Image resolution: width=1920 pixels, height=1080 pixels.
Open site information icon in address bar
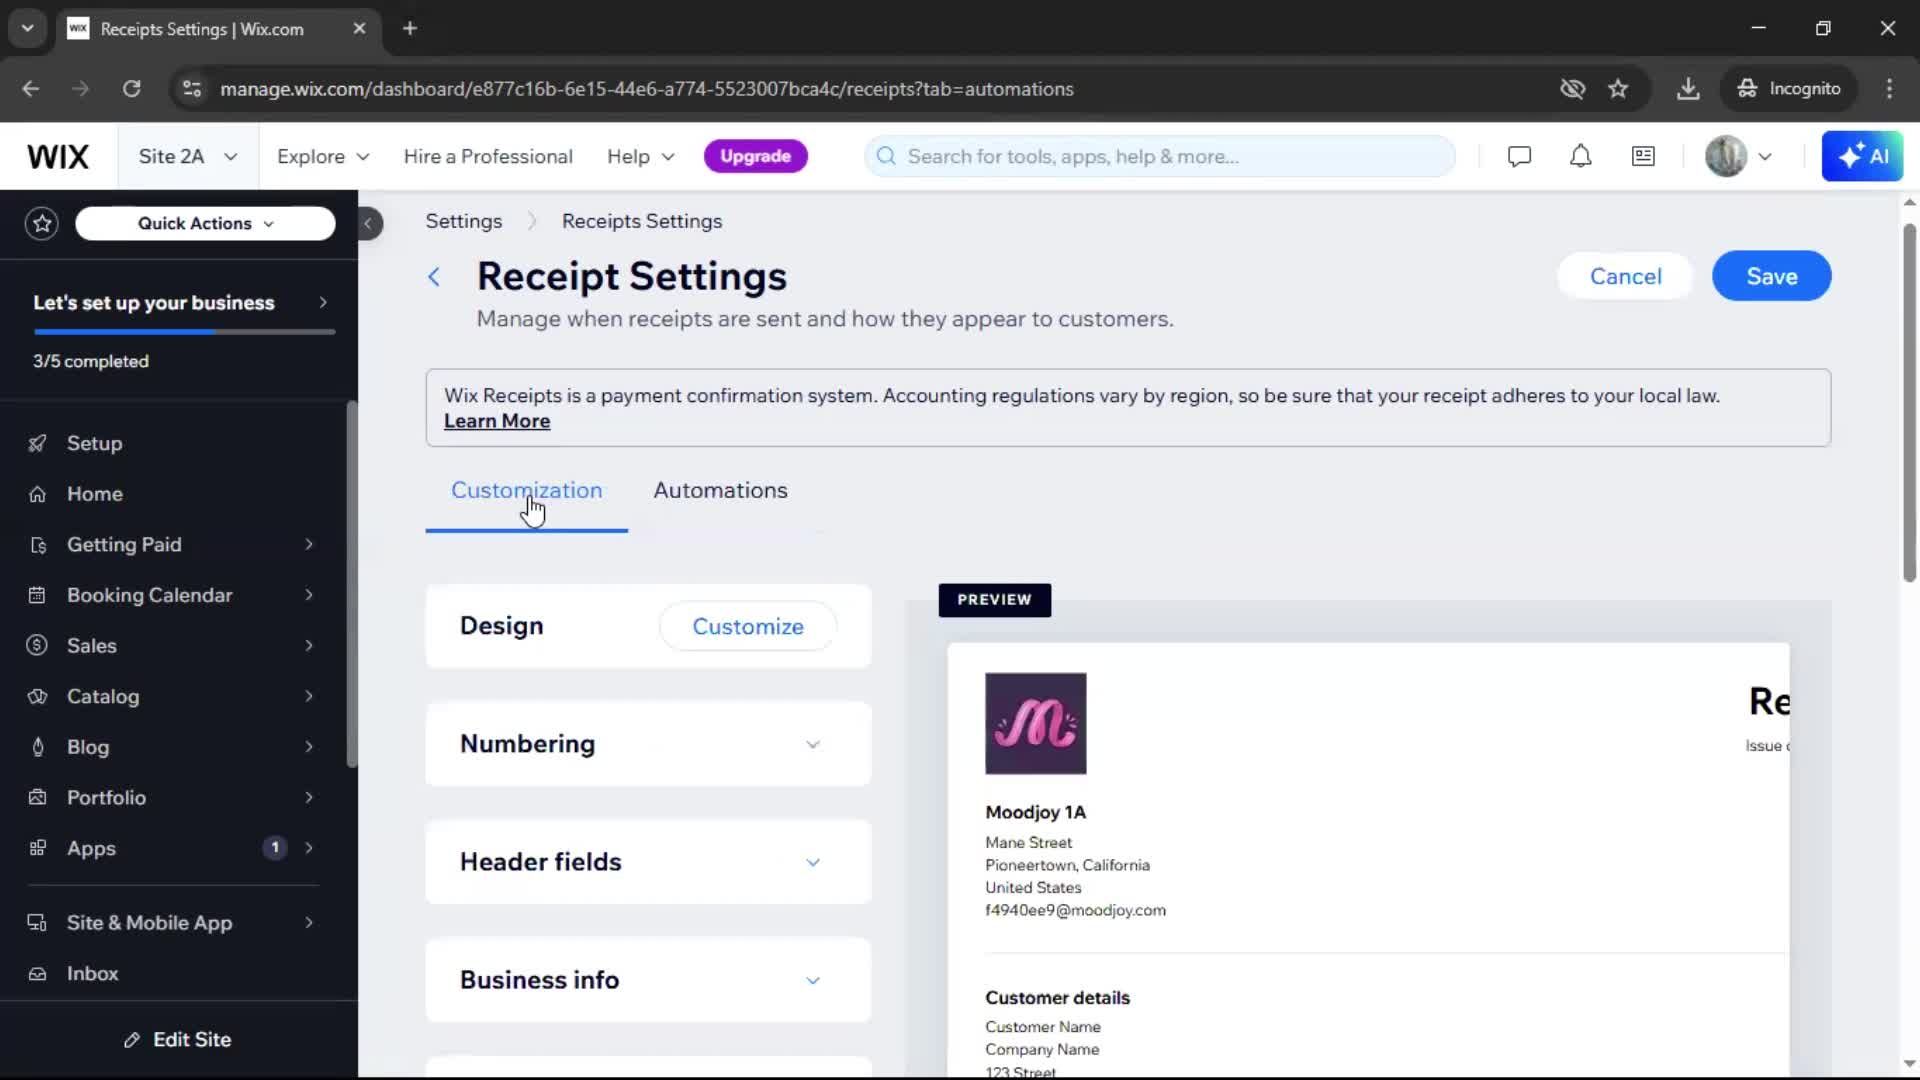coord(192,89)
